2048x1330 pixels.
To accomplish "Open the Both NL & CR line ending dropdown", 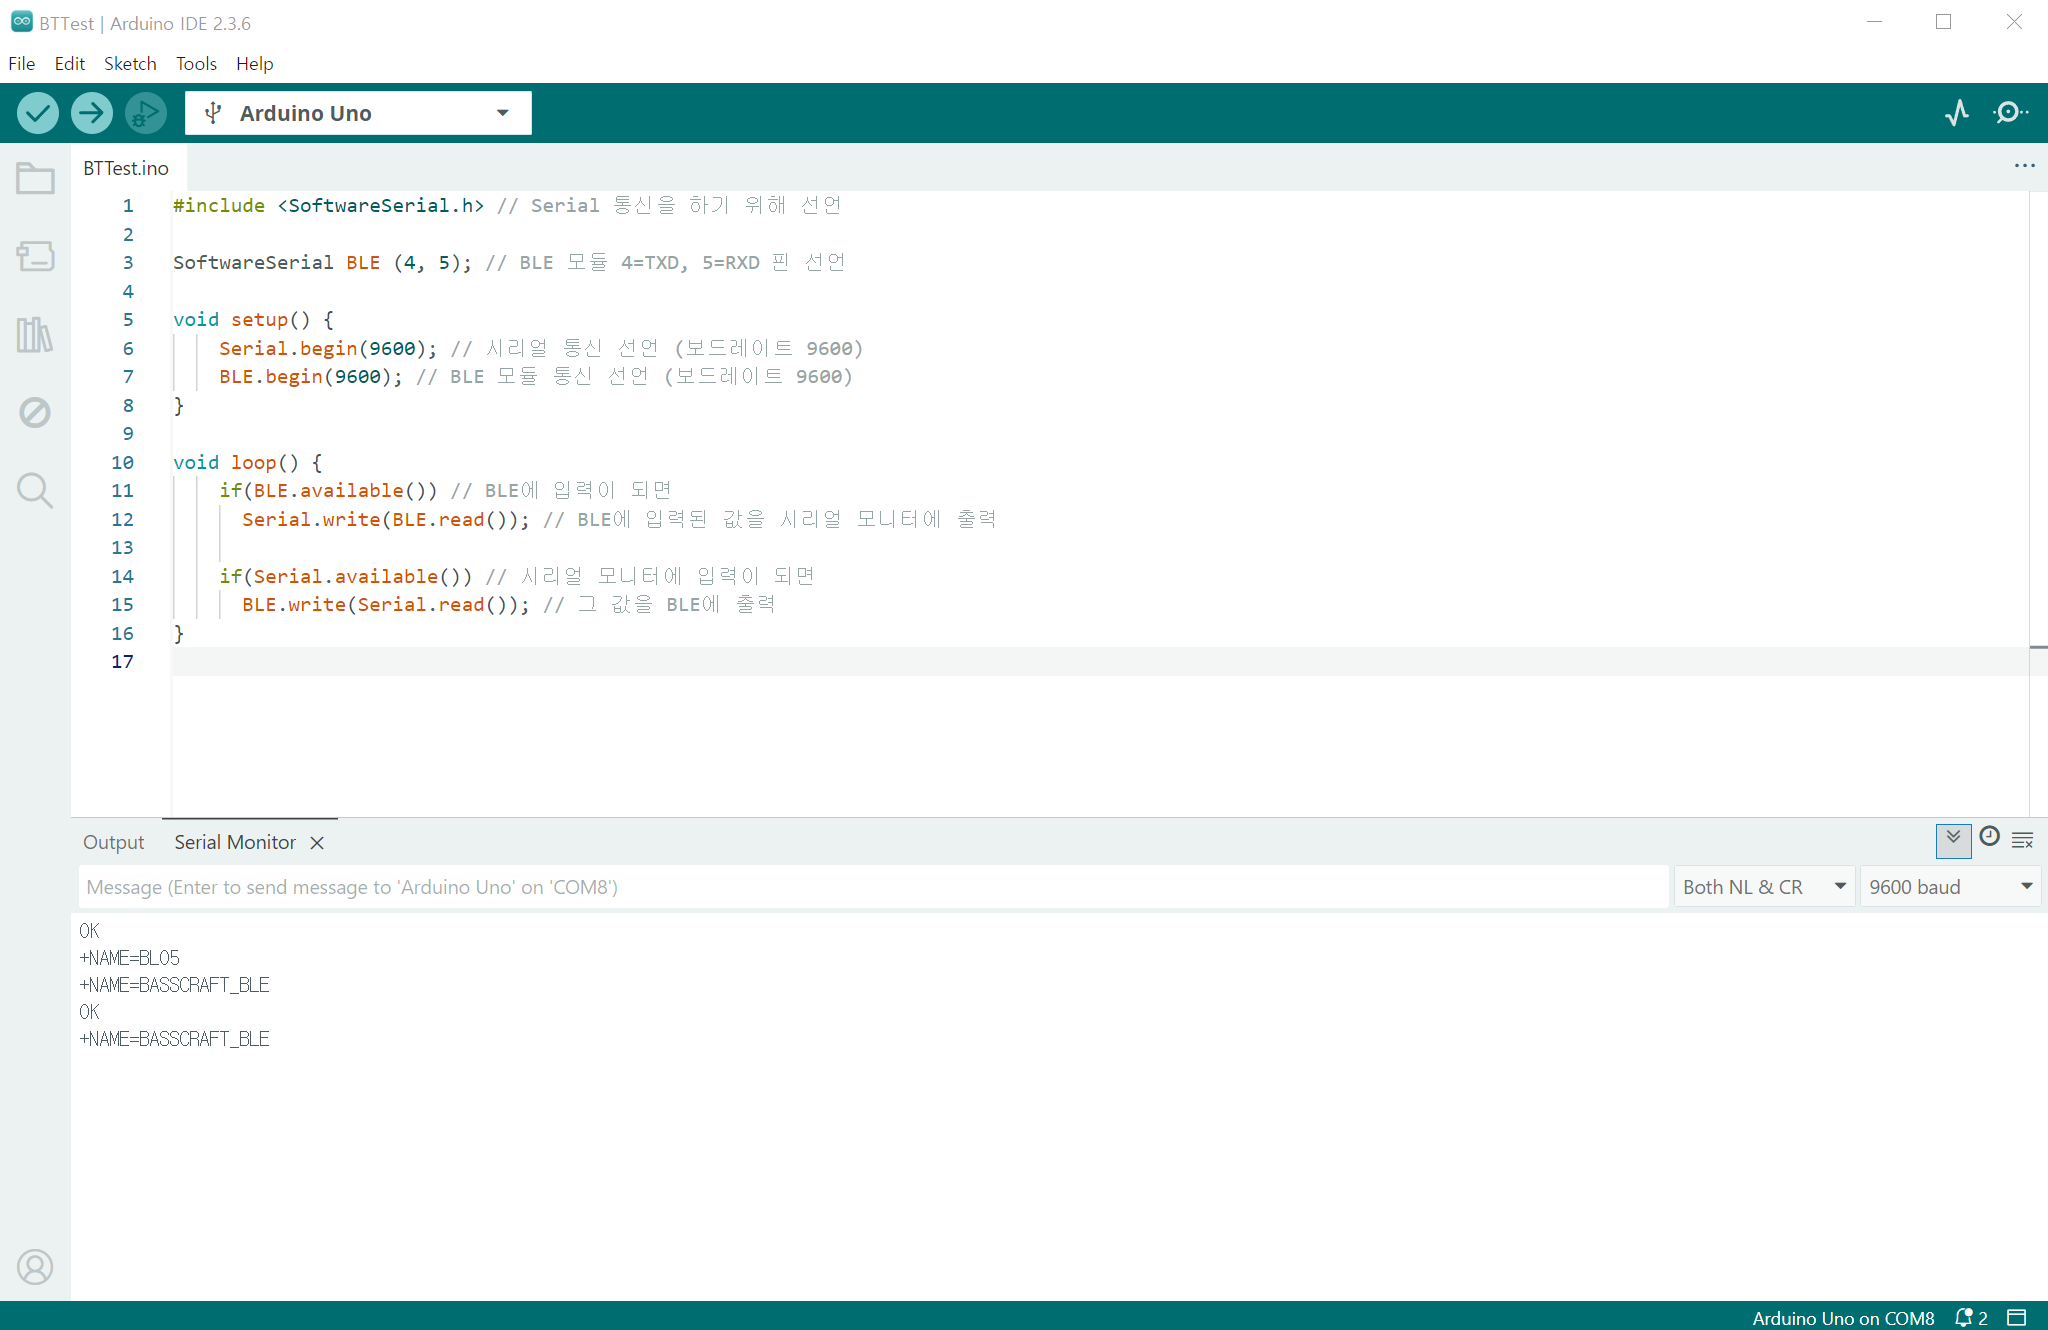I will point(1763,887).
